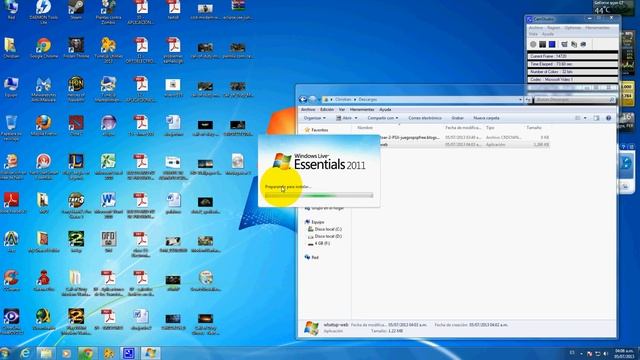The width and height of the screenshot is (640, 360).
Task: Open the TuneUp Utilities 2012 desktop shortcut
Action: pyautogui.click(x=108, y=51)
